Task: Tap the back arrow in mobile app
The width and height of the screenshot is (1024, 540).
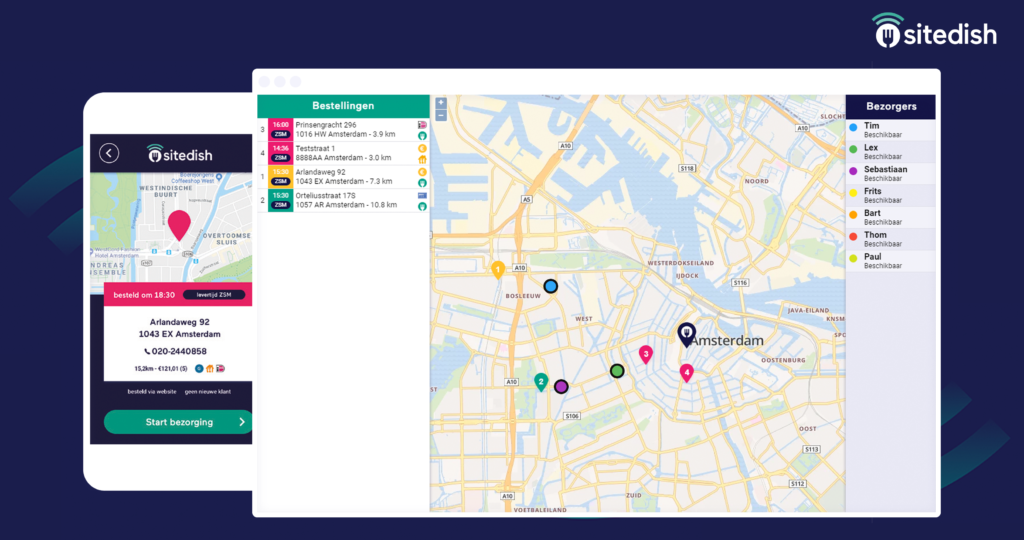Action: click(x=109, y=153)
